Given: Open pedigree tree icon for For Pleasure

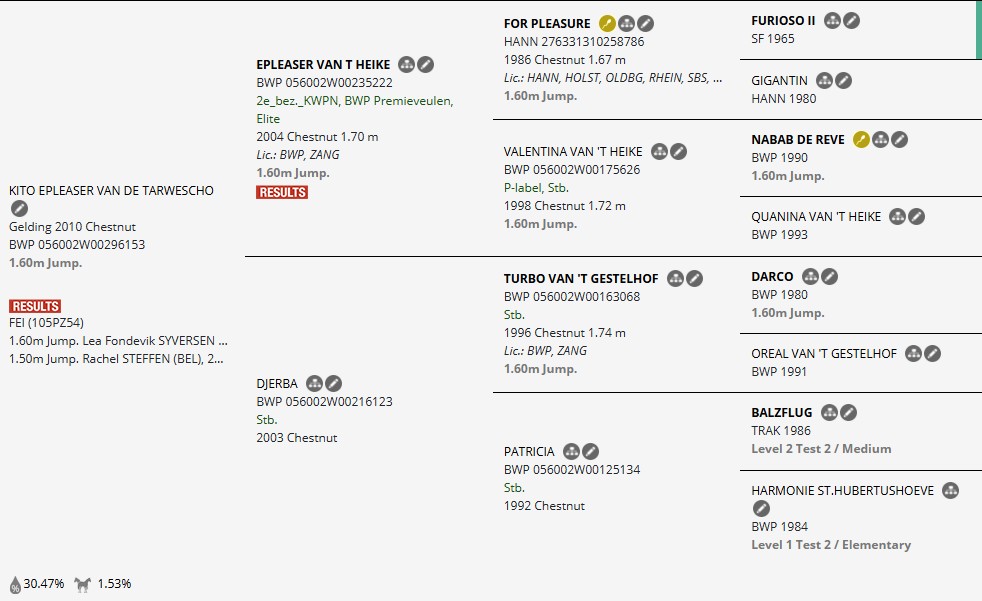Looking at the screenshot, I should pyautogui.click(x=626, y=23).
